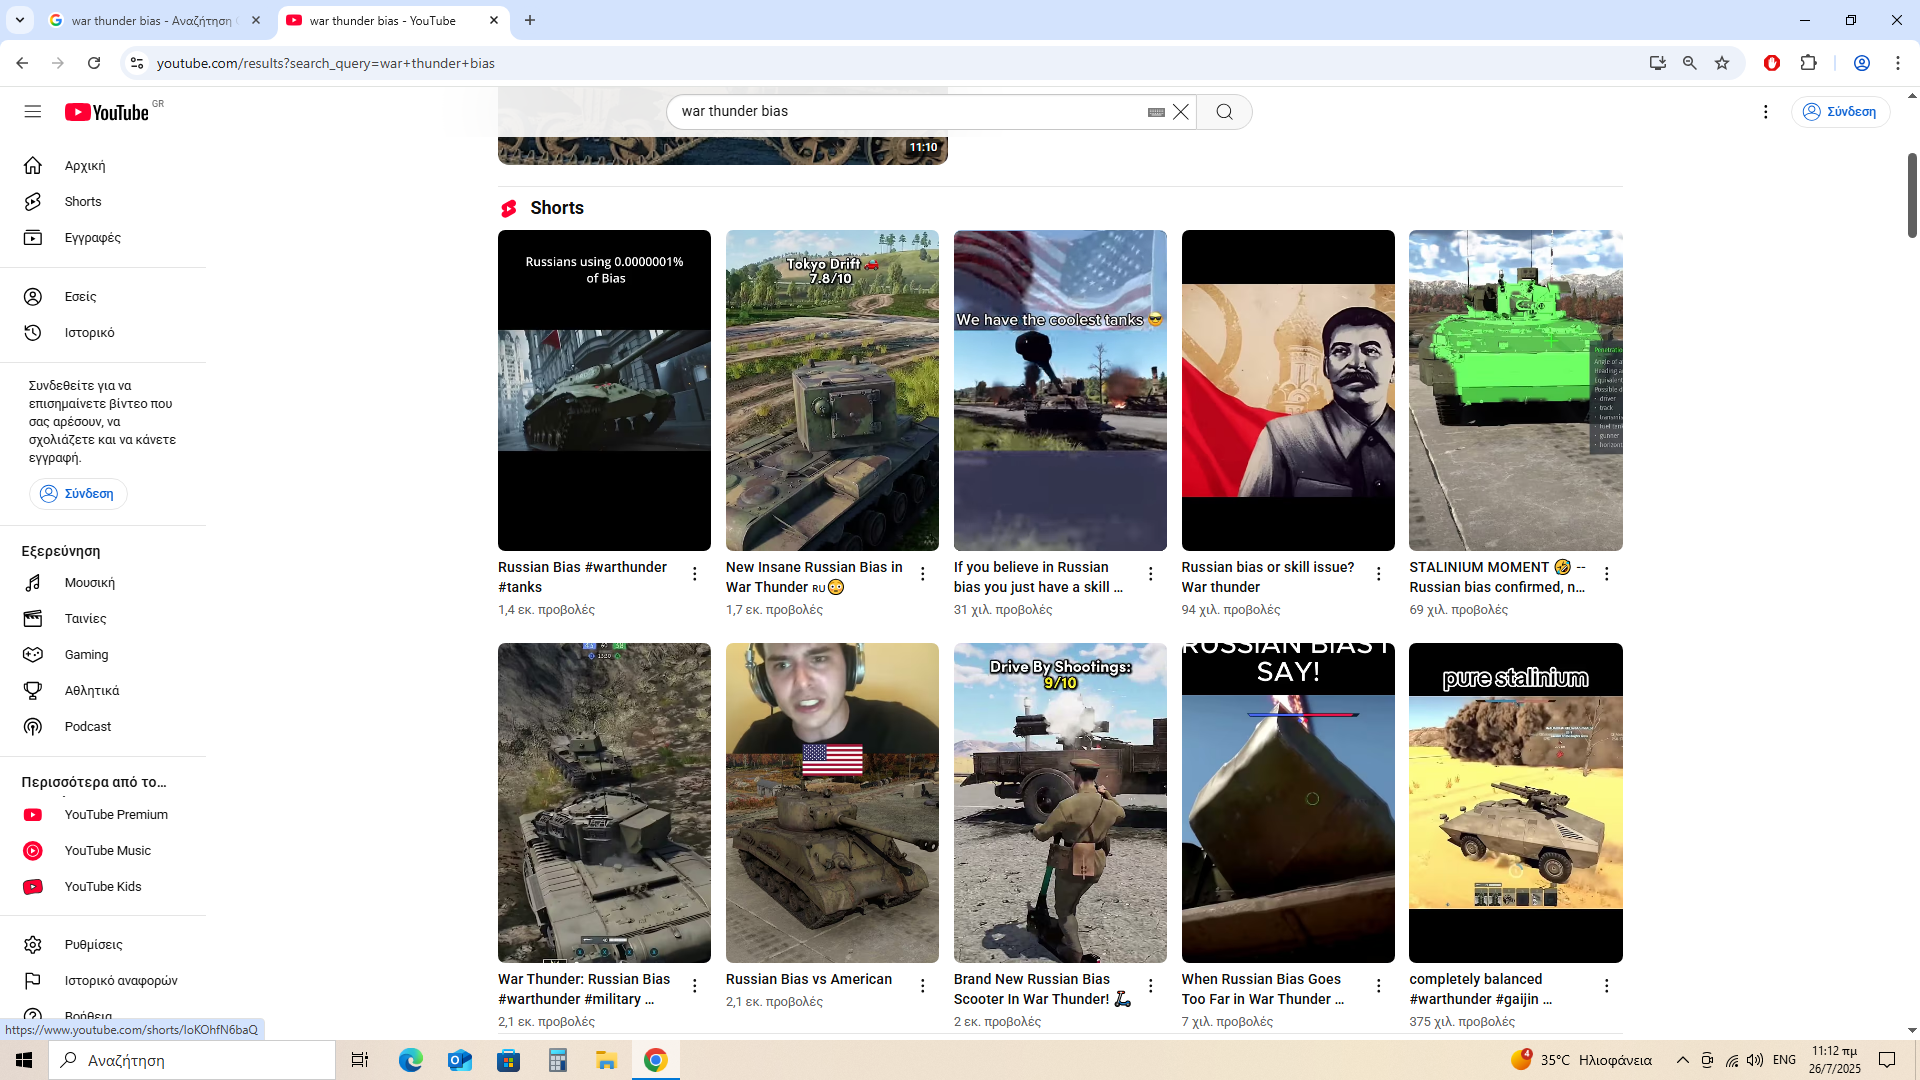1920x1080 pixels.
Task: Open YouTube Premium link
Action: [103, 815]
